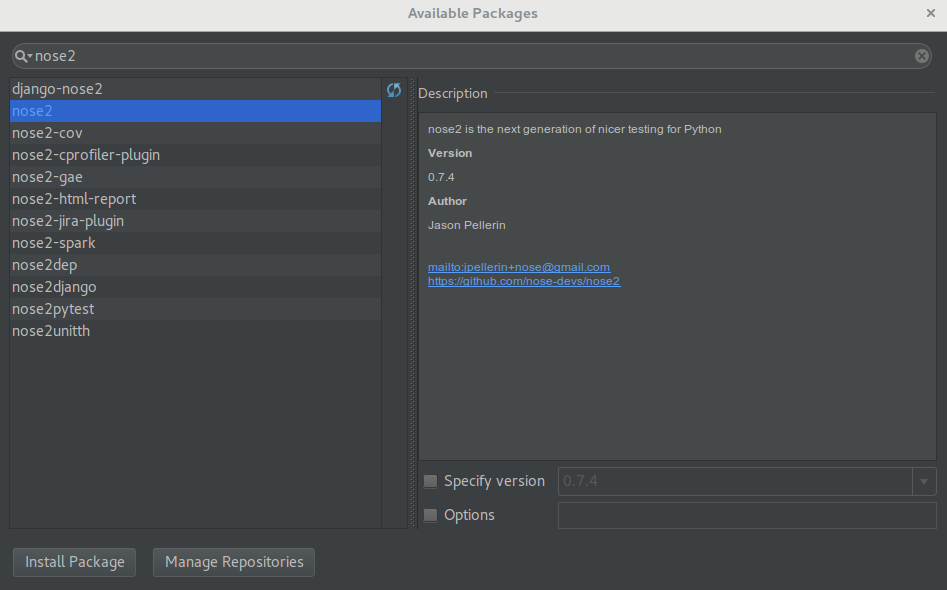The height and width of the screenshot is (590, 947).
Task: Click the nose2 search text field
Action: point(470,56)
